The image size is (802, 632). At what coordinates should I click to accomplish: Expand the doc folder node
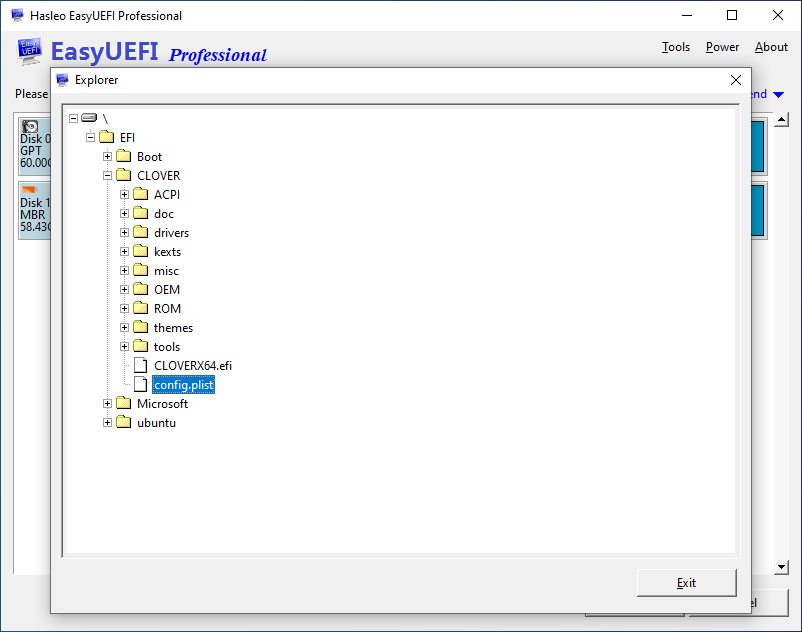(x=124, y=213)
